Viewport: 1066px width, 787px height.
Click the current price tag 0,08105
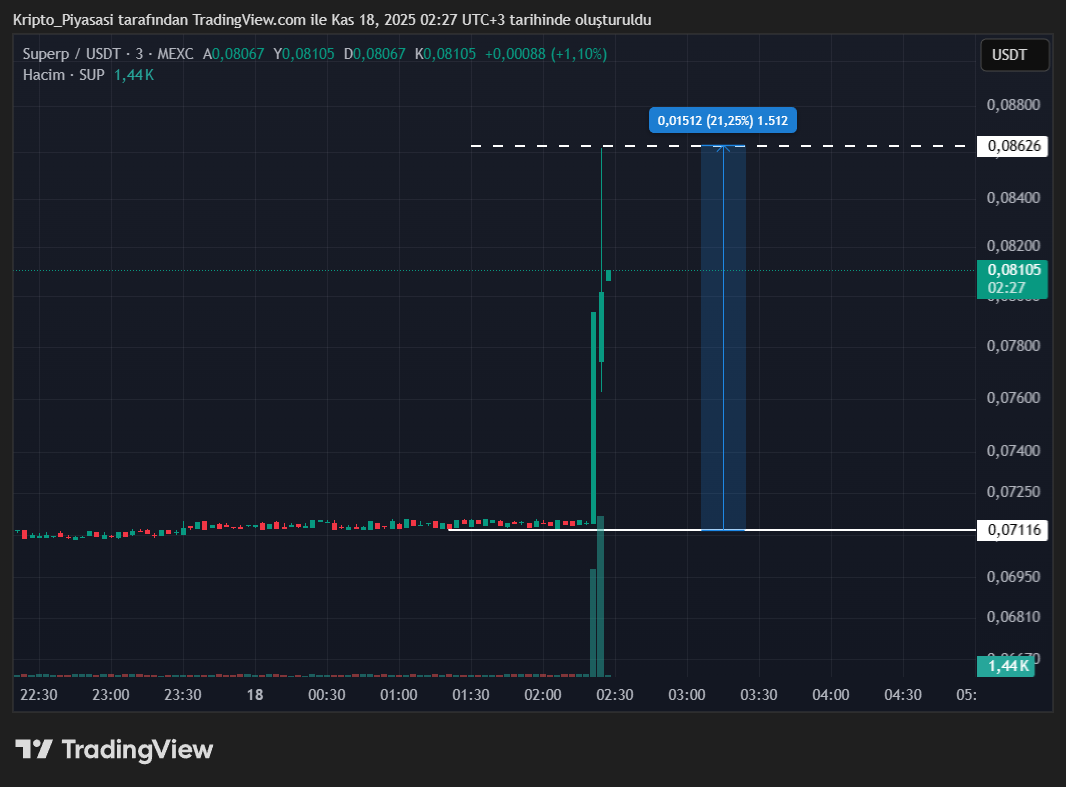(x=1013, y=270)
